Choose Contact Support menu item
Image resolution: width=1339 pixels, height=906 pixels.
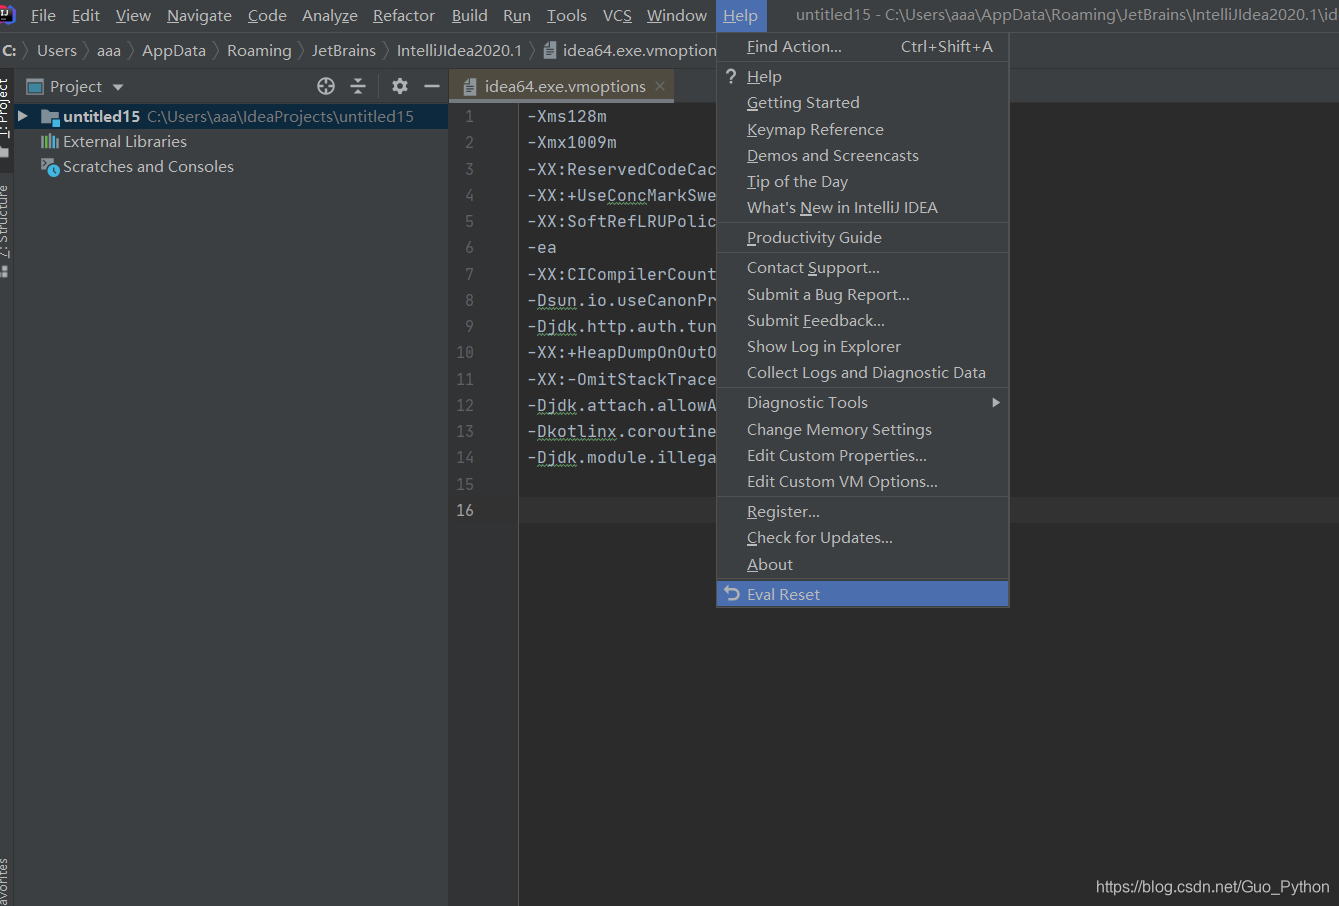[863, 267]
